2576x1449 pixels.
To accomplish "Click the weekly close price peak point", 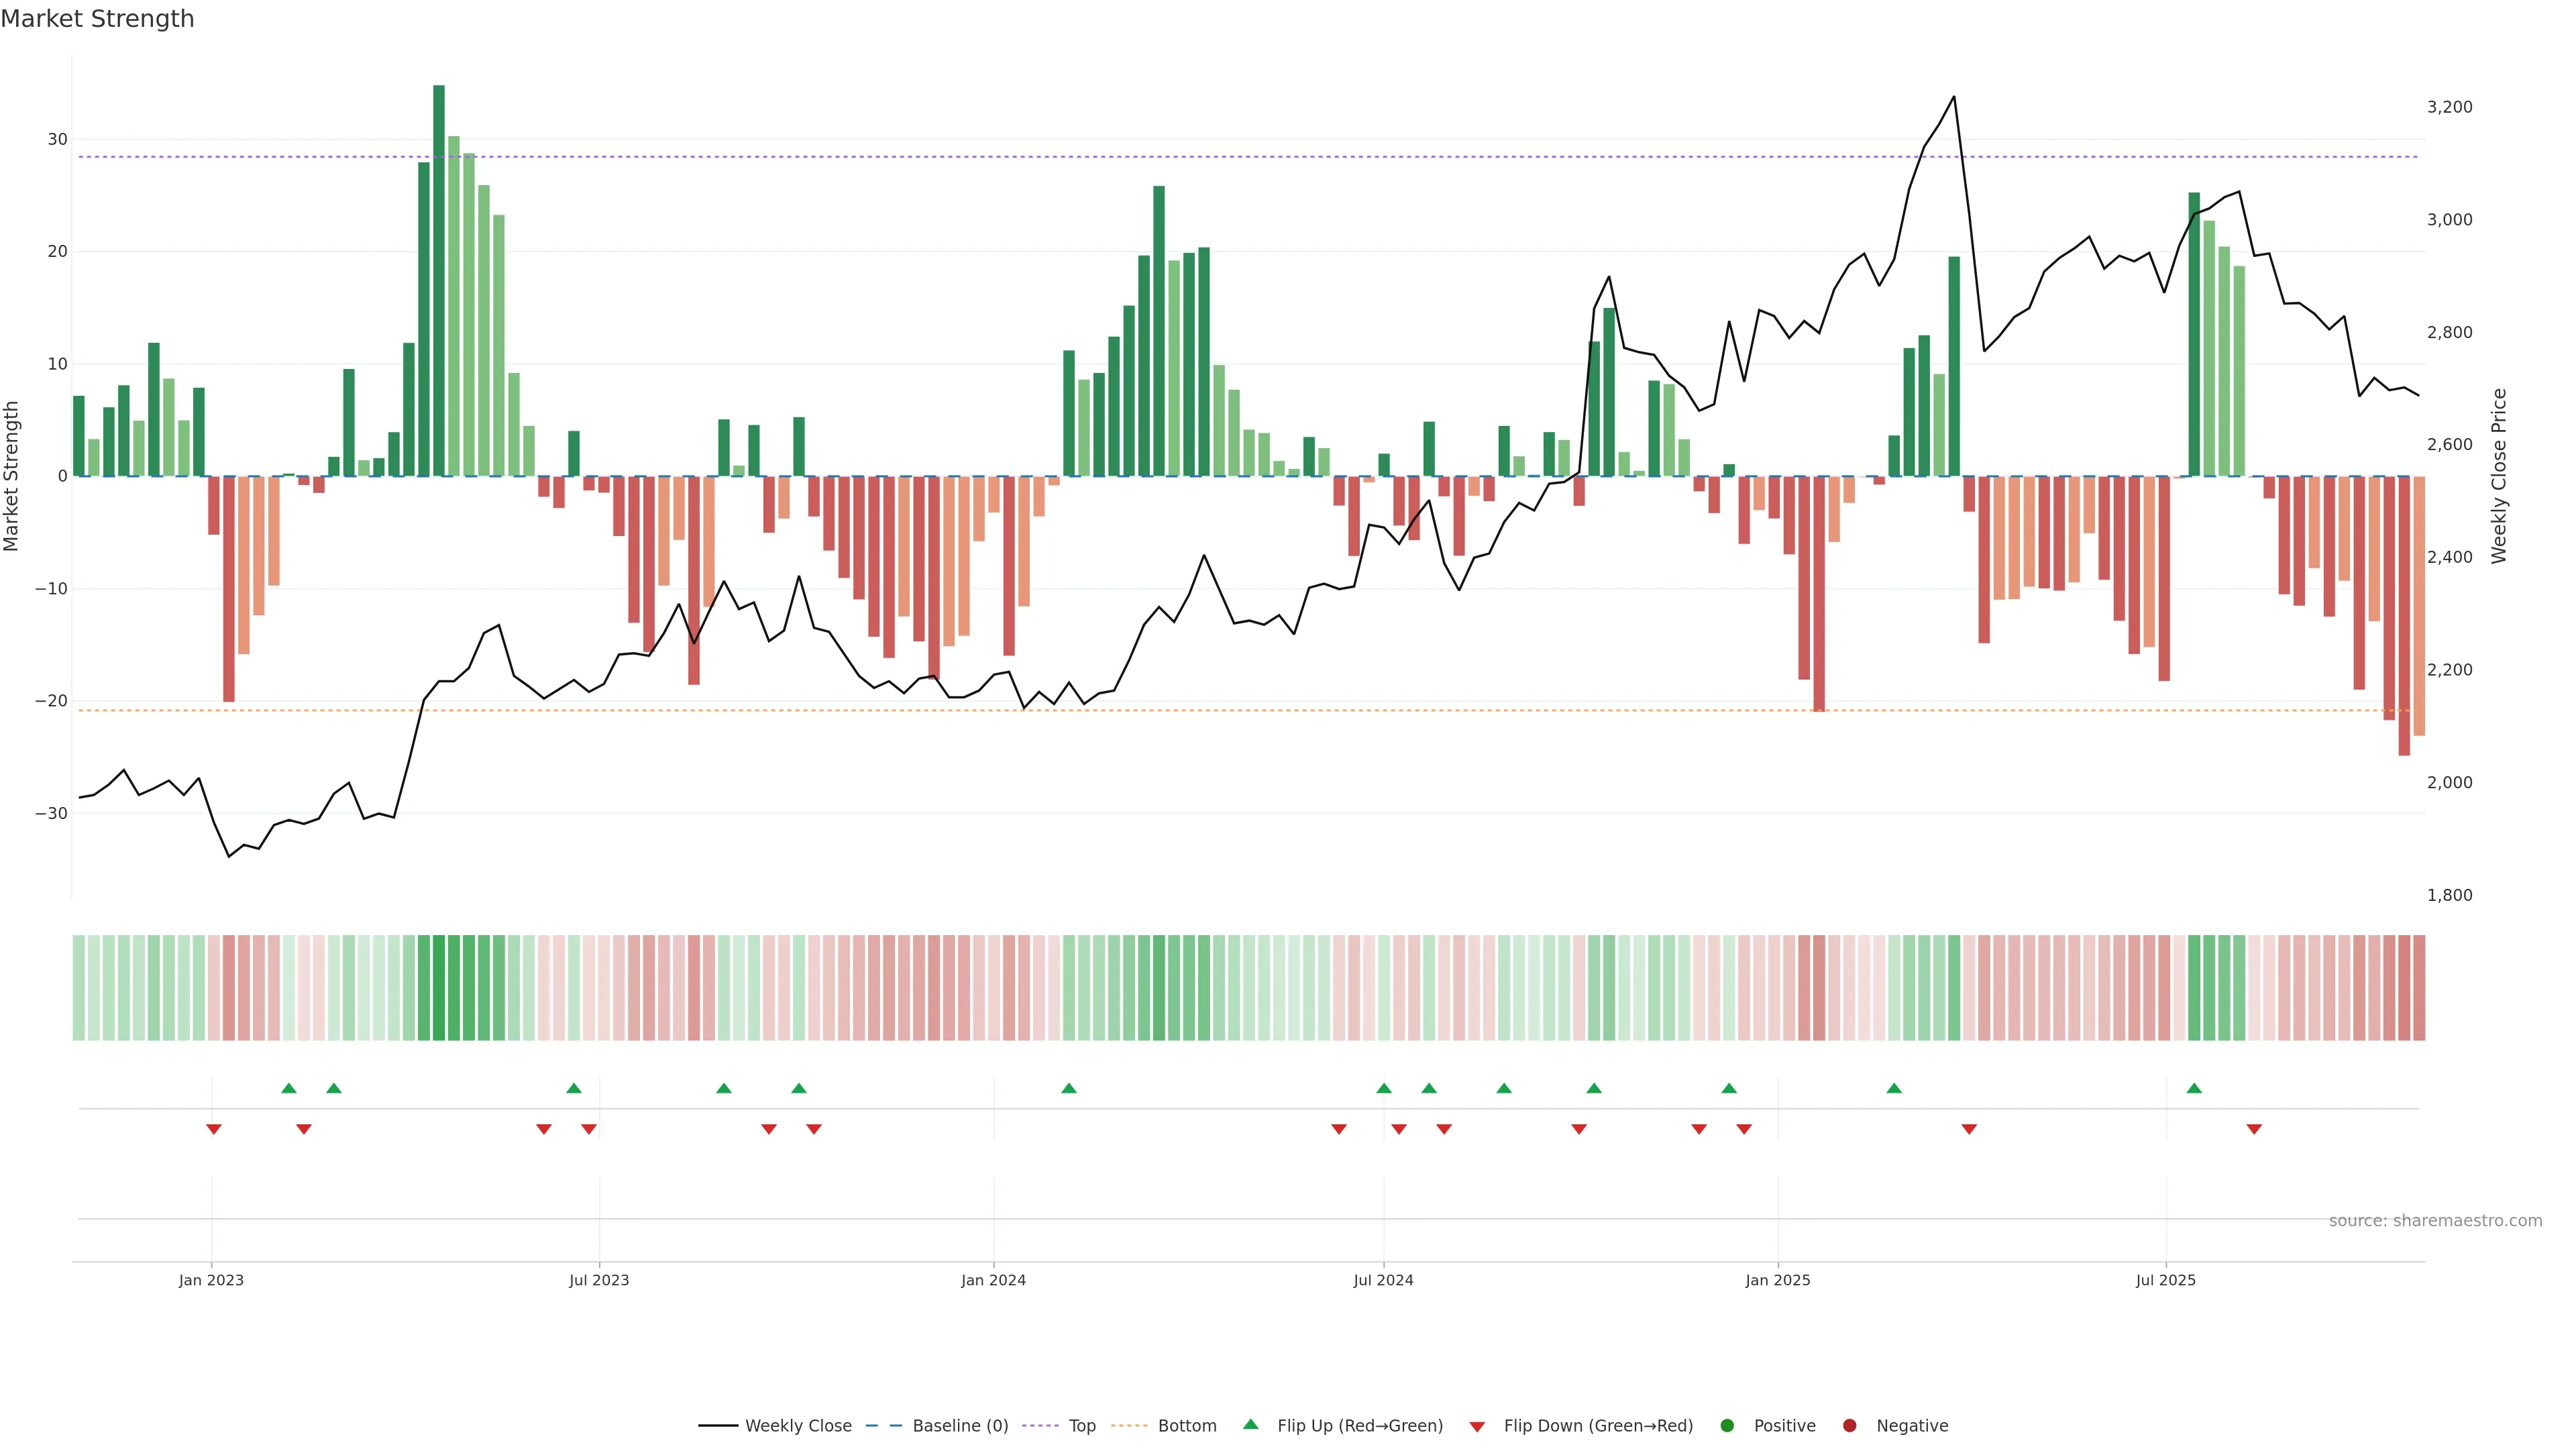I will pyautogui.click(x=1954, y=97).
